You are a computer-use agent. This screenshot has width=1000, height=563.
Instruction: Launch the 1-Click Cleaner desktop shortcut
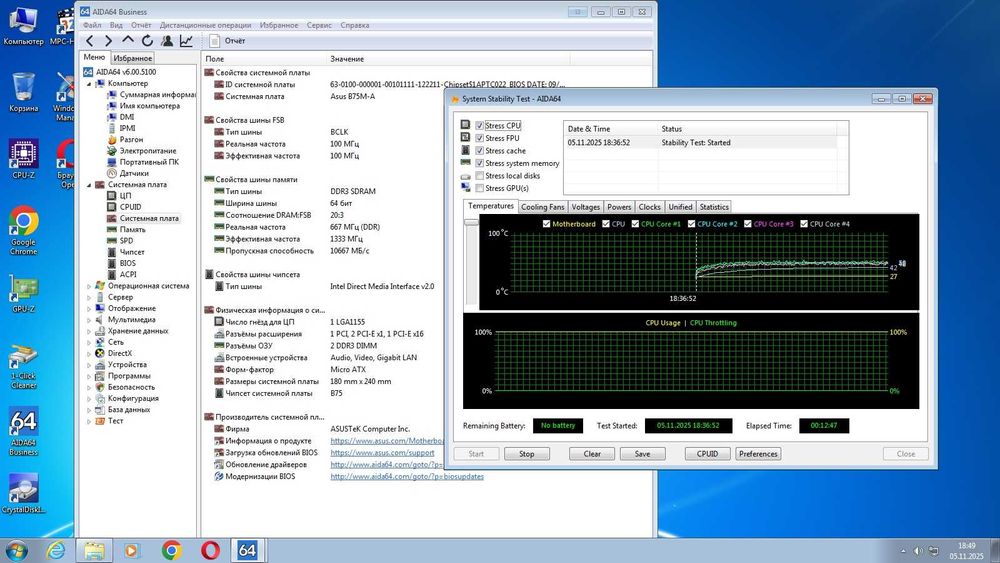point(23,367)
